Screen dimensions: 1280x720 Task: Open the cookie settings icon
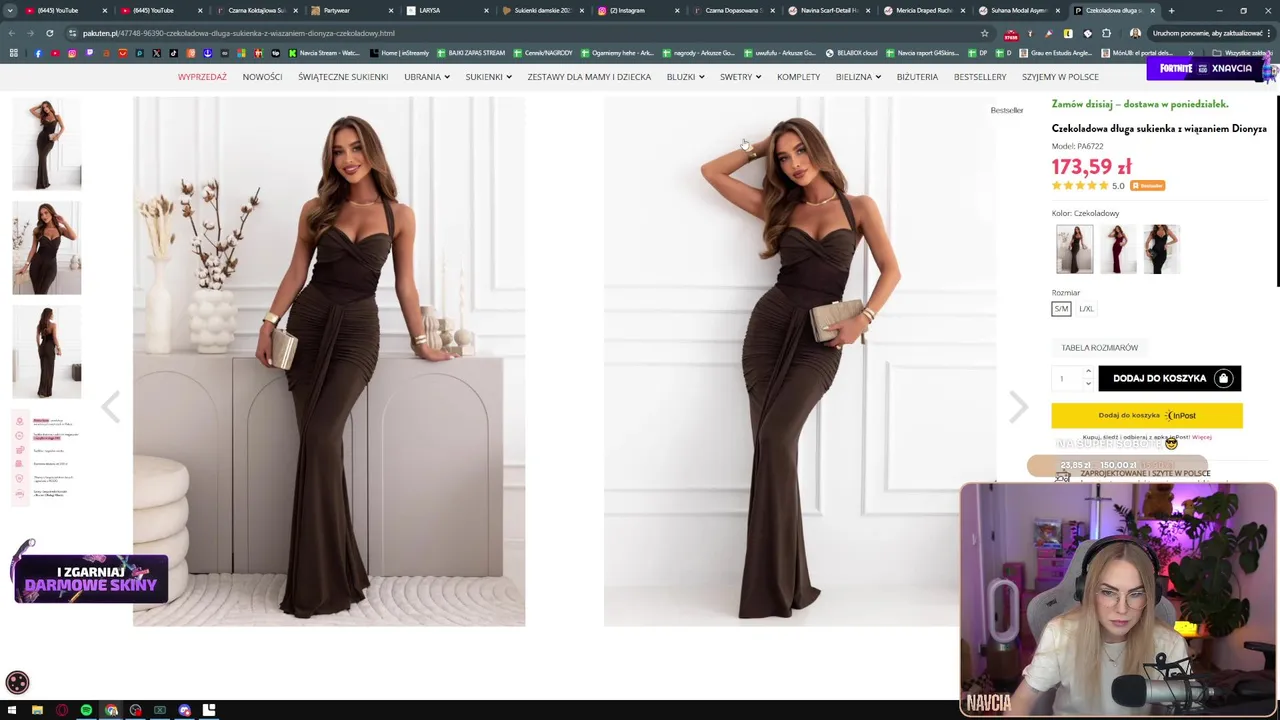(17, 683)
